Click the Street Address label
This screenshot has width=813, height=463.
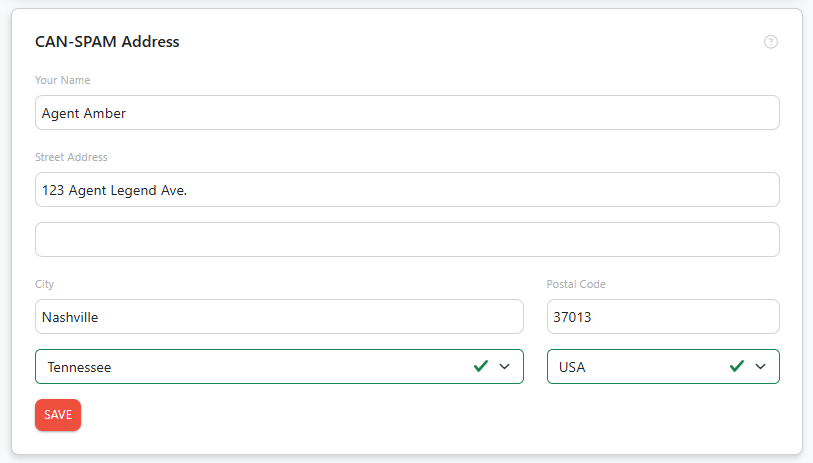[x=71, y=157]
